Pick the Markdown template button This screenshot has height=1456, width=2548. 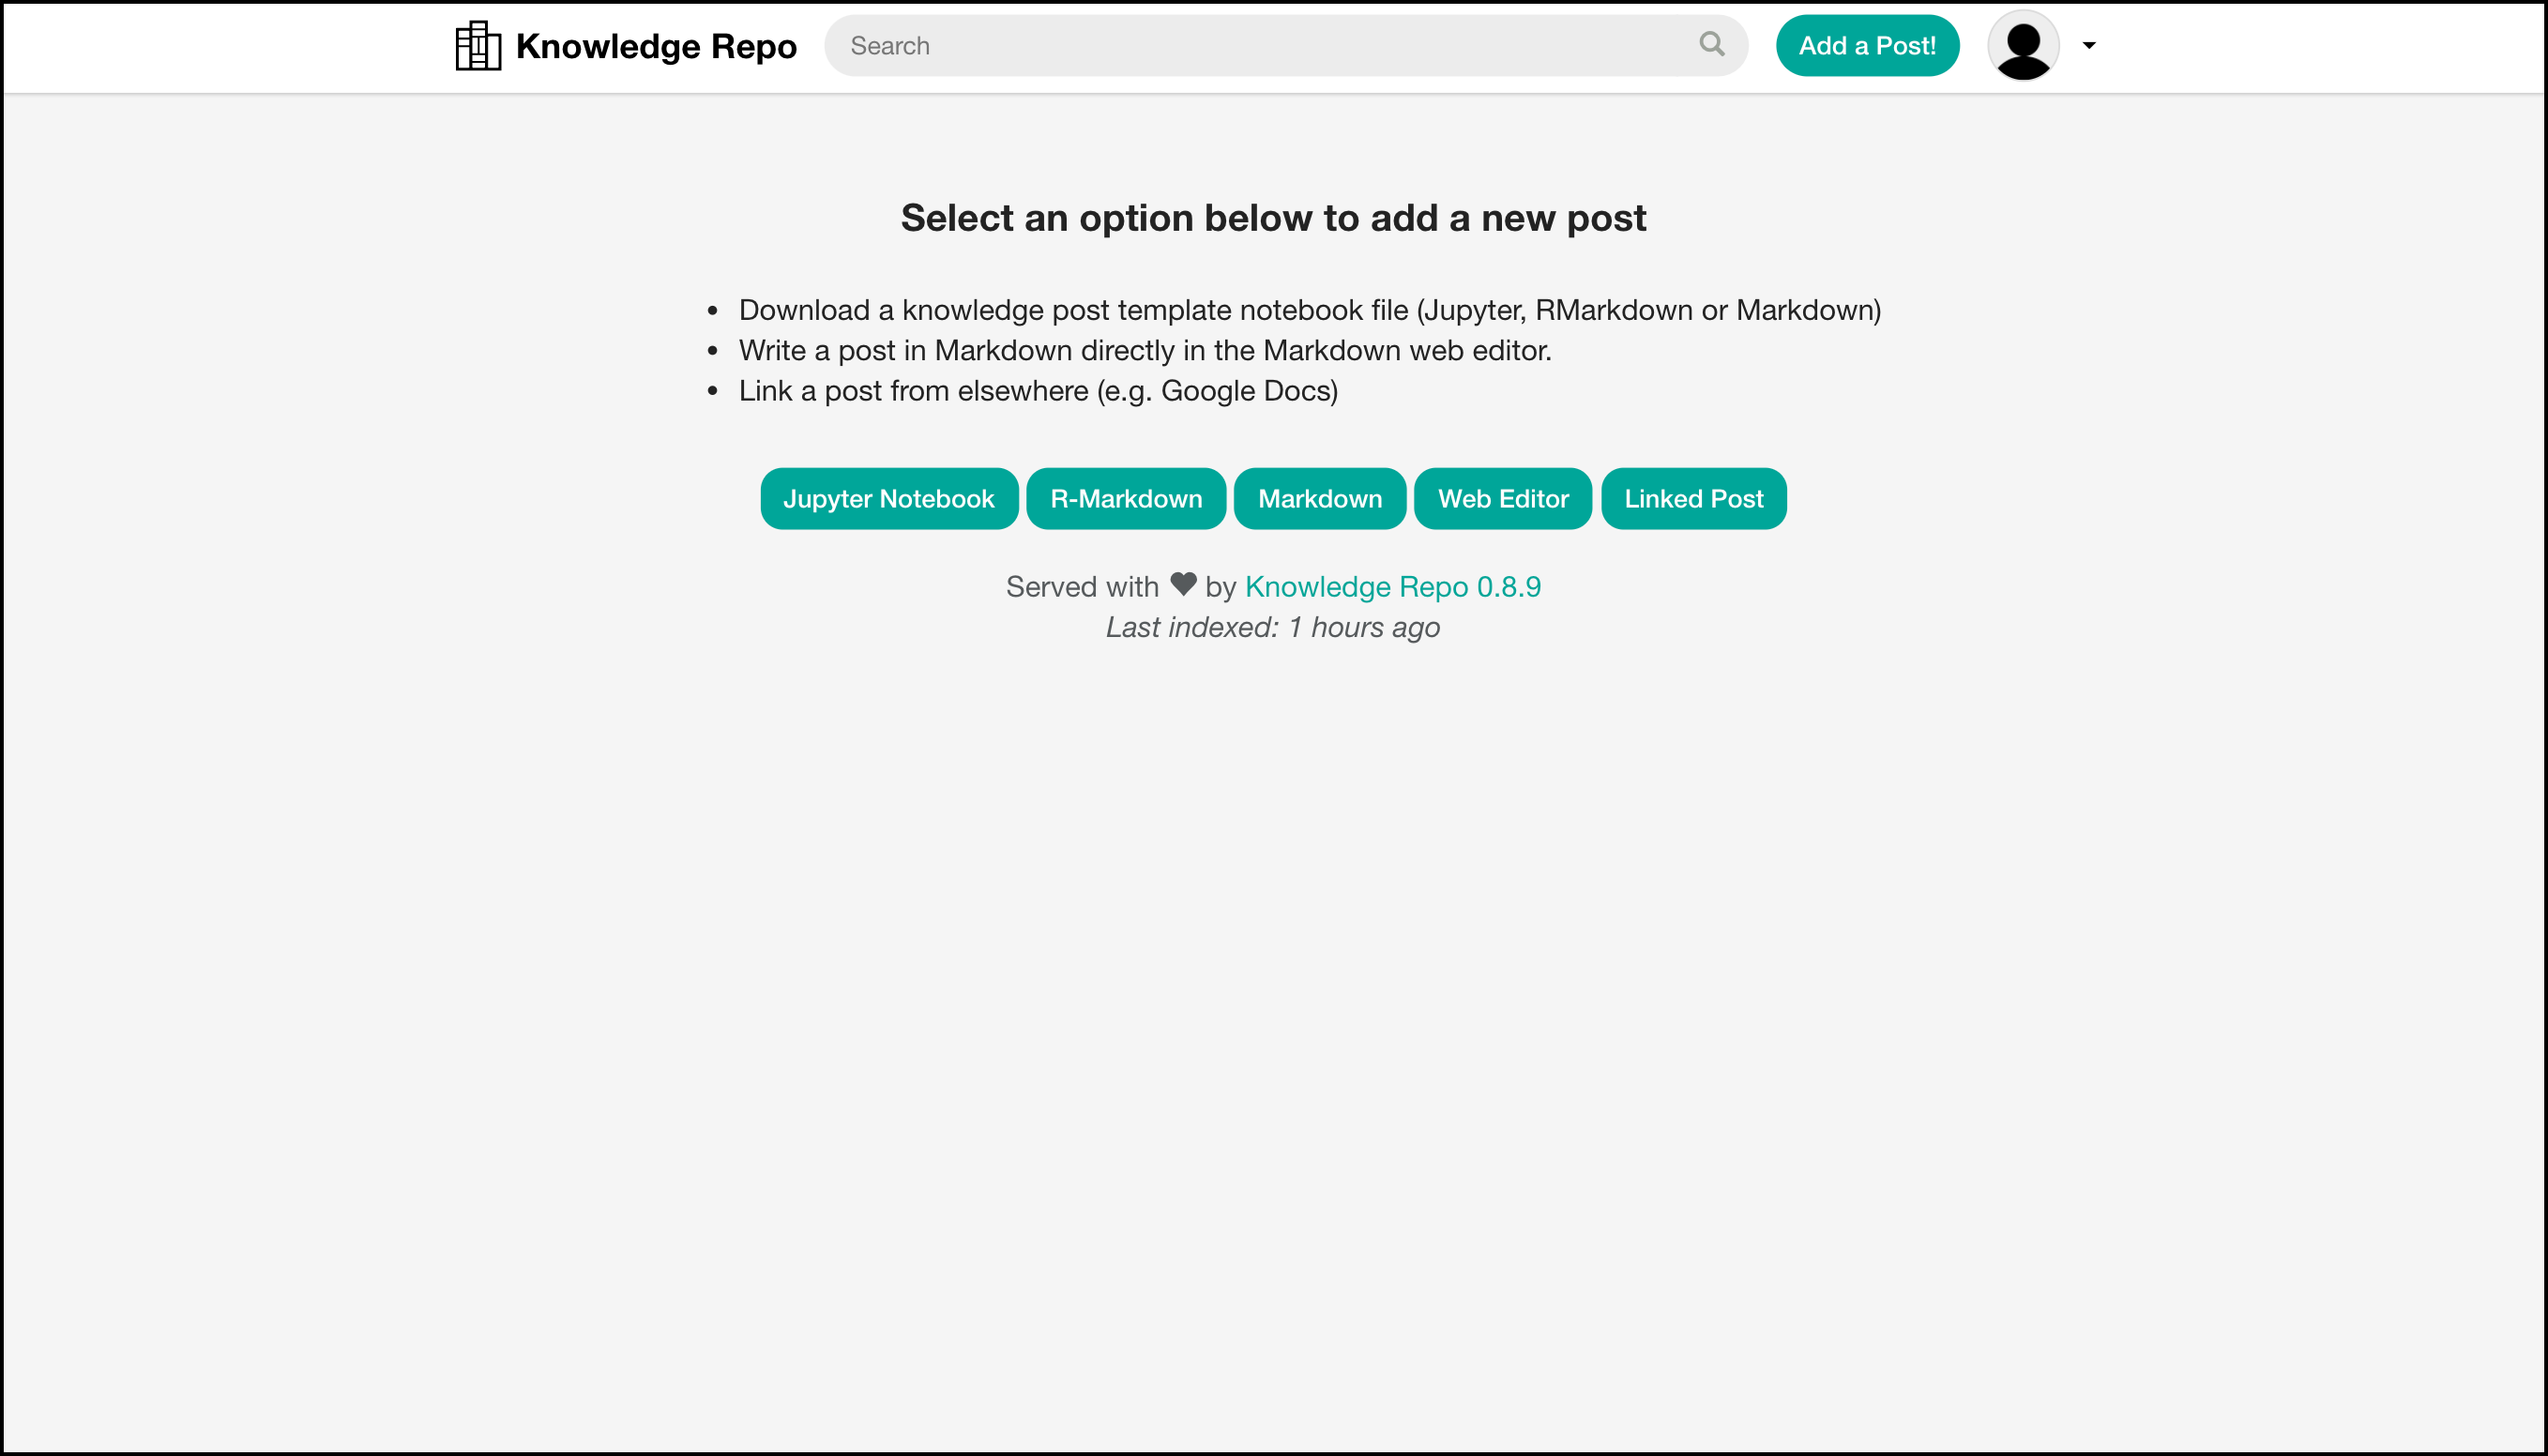tap(1319, 499)
